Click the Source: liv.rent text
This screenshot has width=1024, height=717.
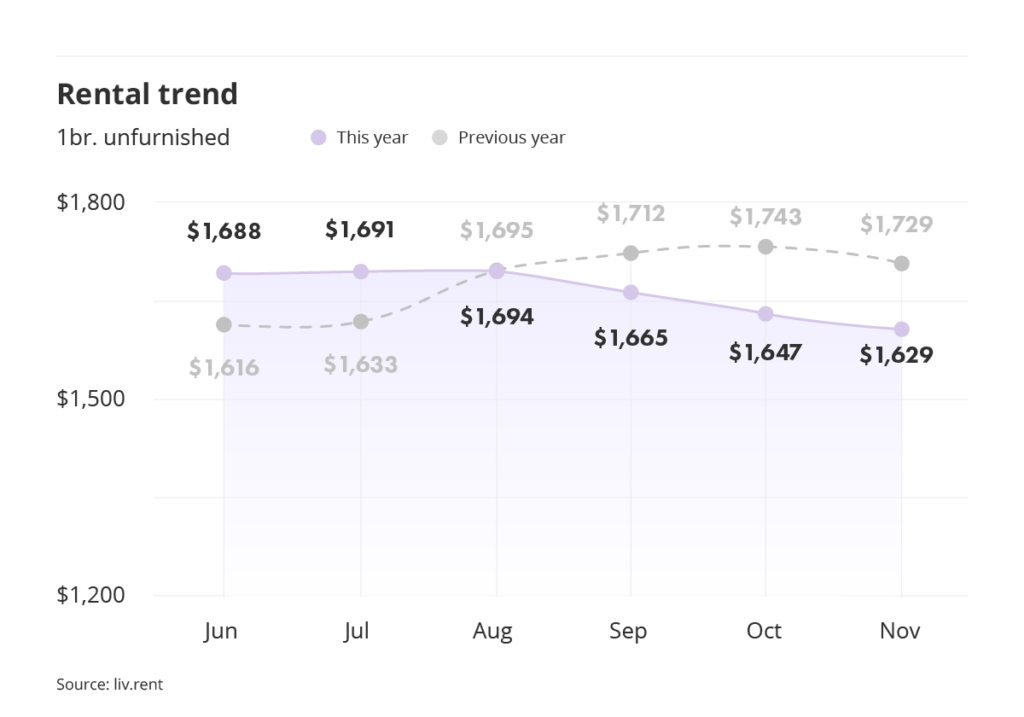click(109, 685)
